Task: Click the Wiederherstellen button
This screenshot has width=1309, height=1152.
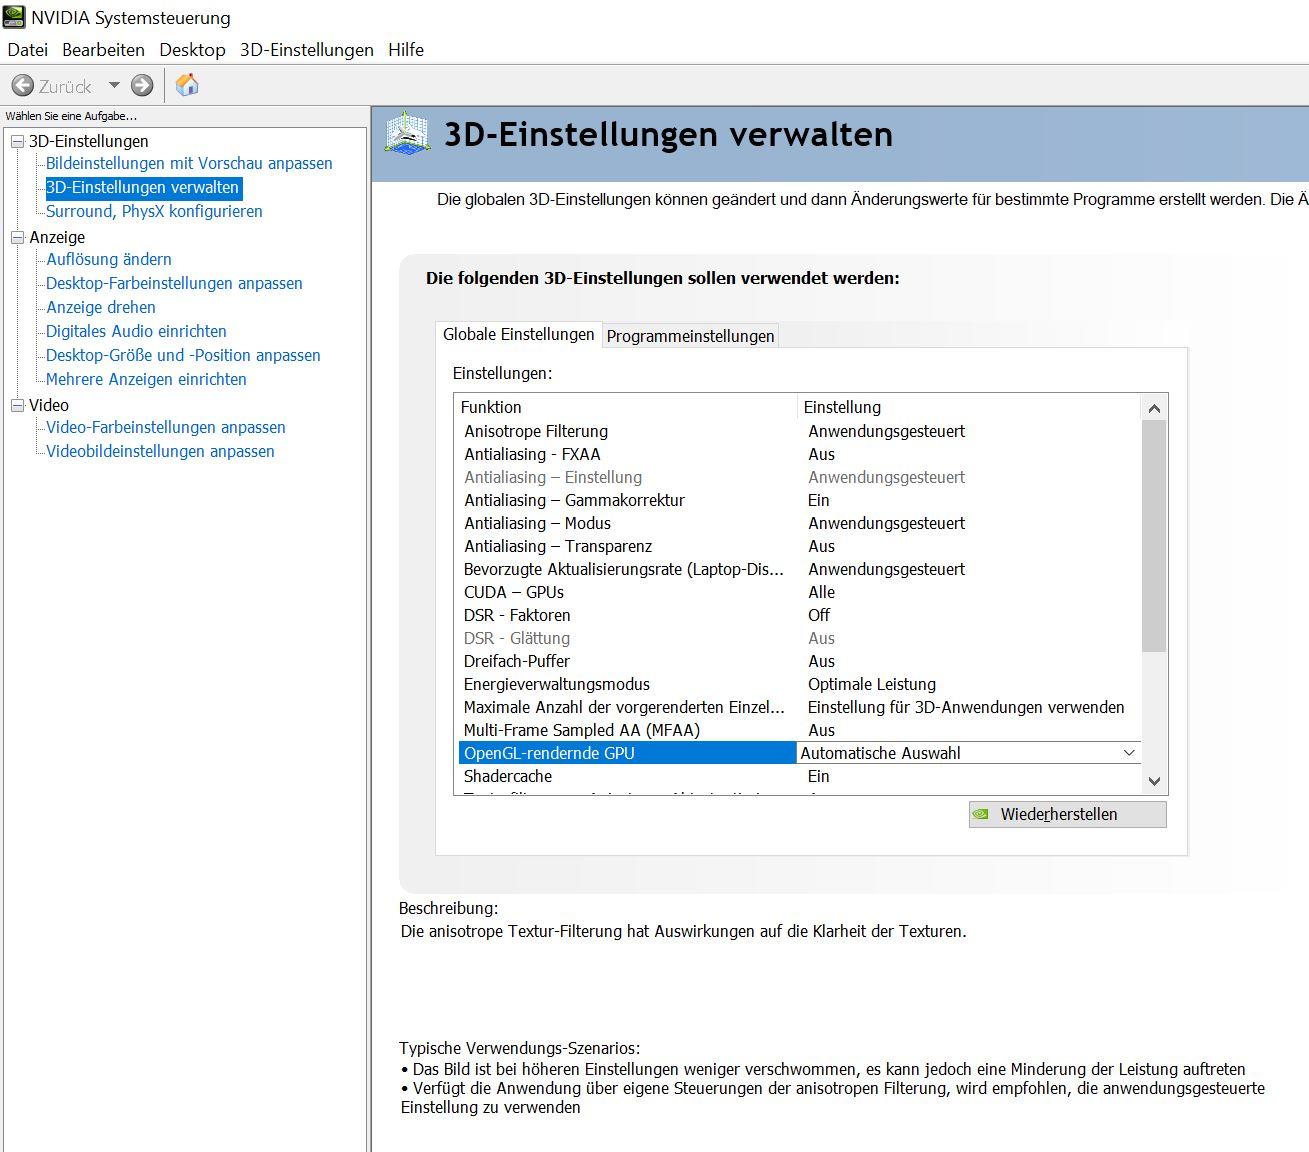Action: coord(1067,814)
